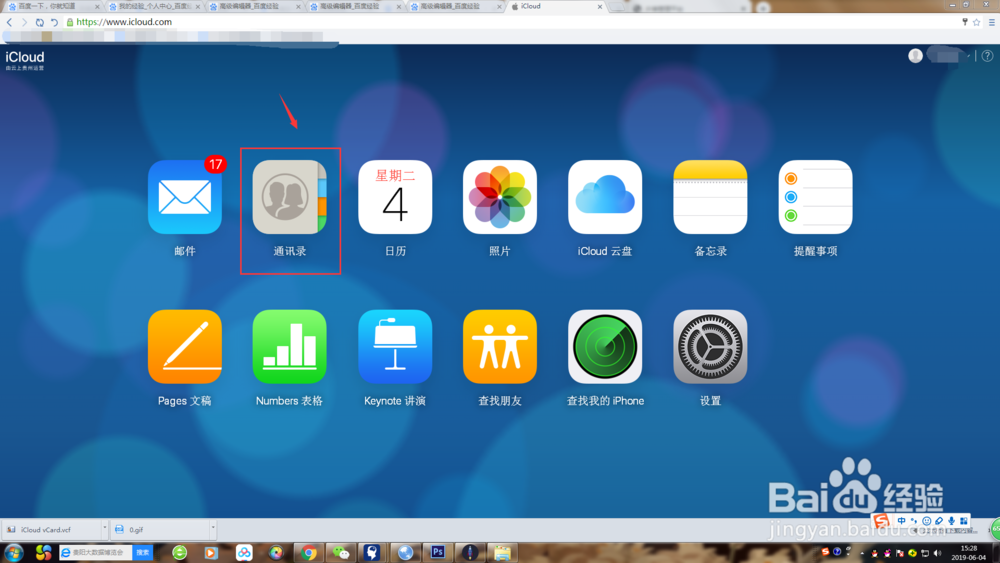Click the help question mark icon

pos(987,56)
